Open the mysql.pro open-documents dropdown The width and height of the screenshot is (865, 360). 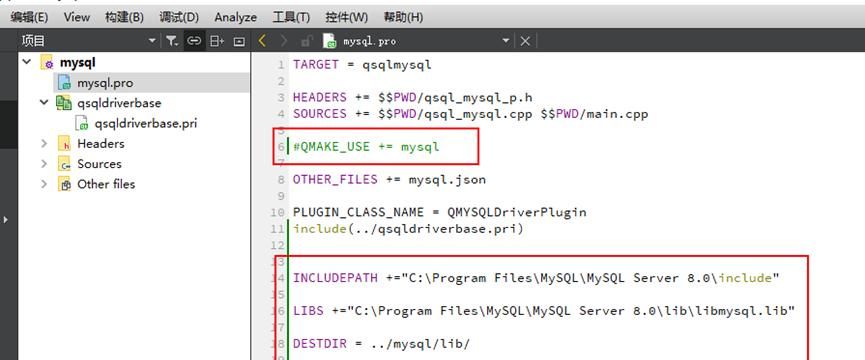(506, 41)
